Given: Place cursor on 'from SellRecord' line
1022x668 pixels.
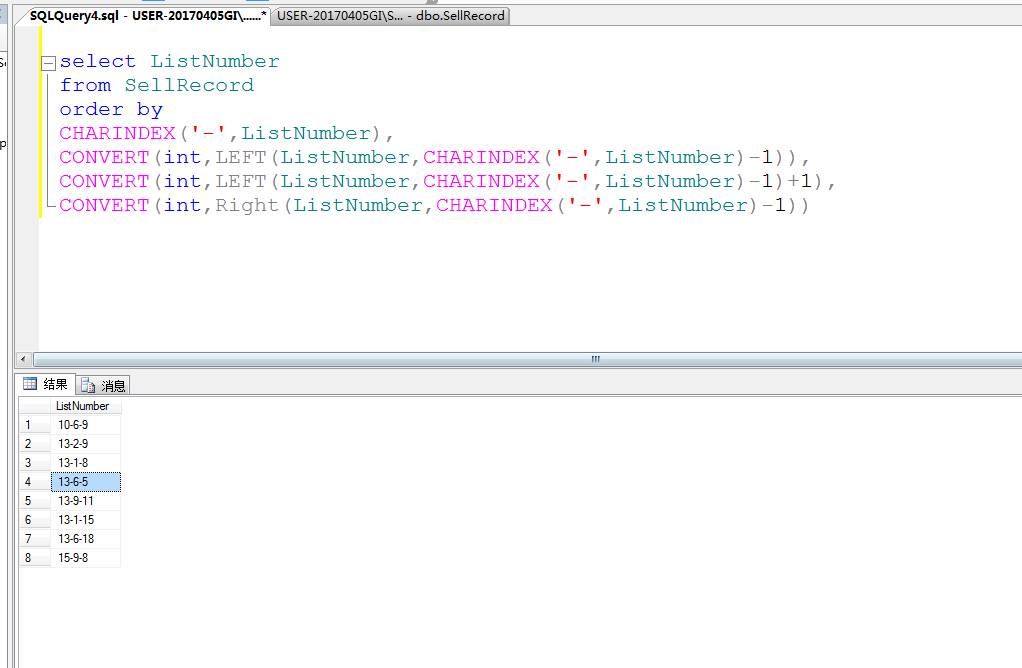Looking at the screenshot, I should [x=156, y=85].
